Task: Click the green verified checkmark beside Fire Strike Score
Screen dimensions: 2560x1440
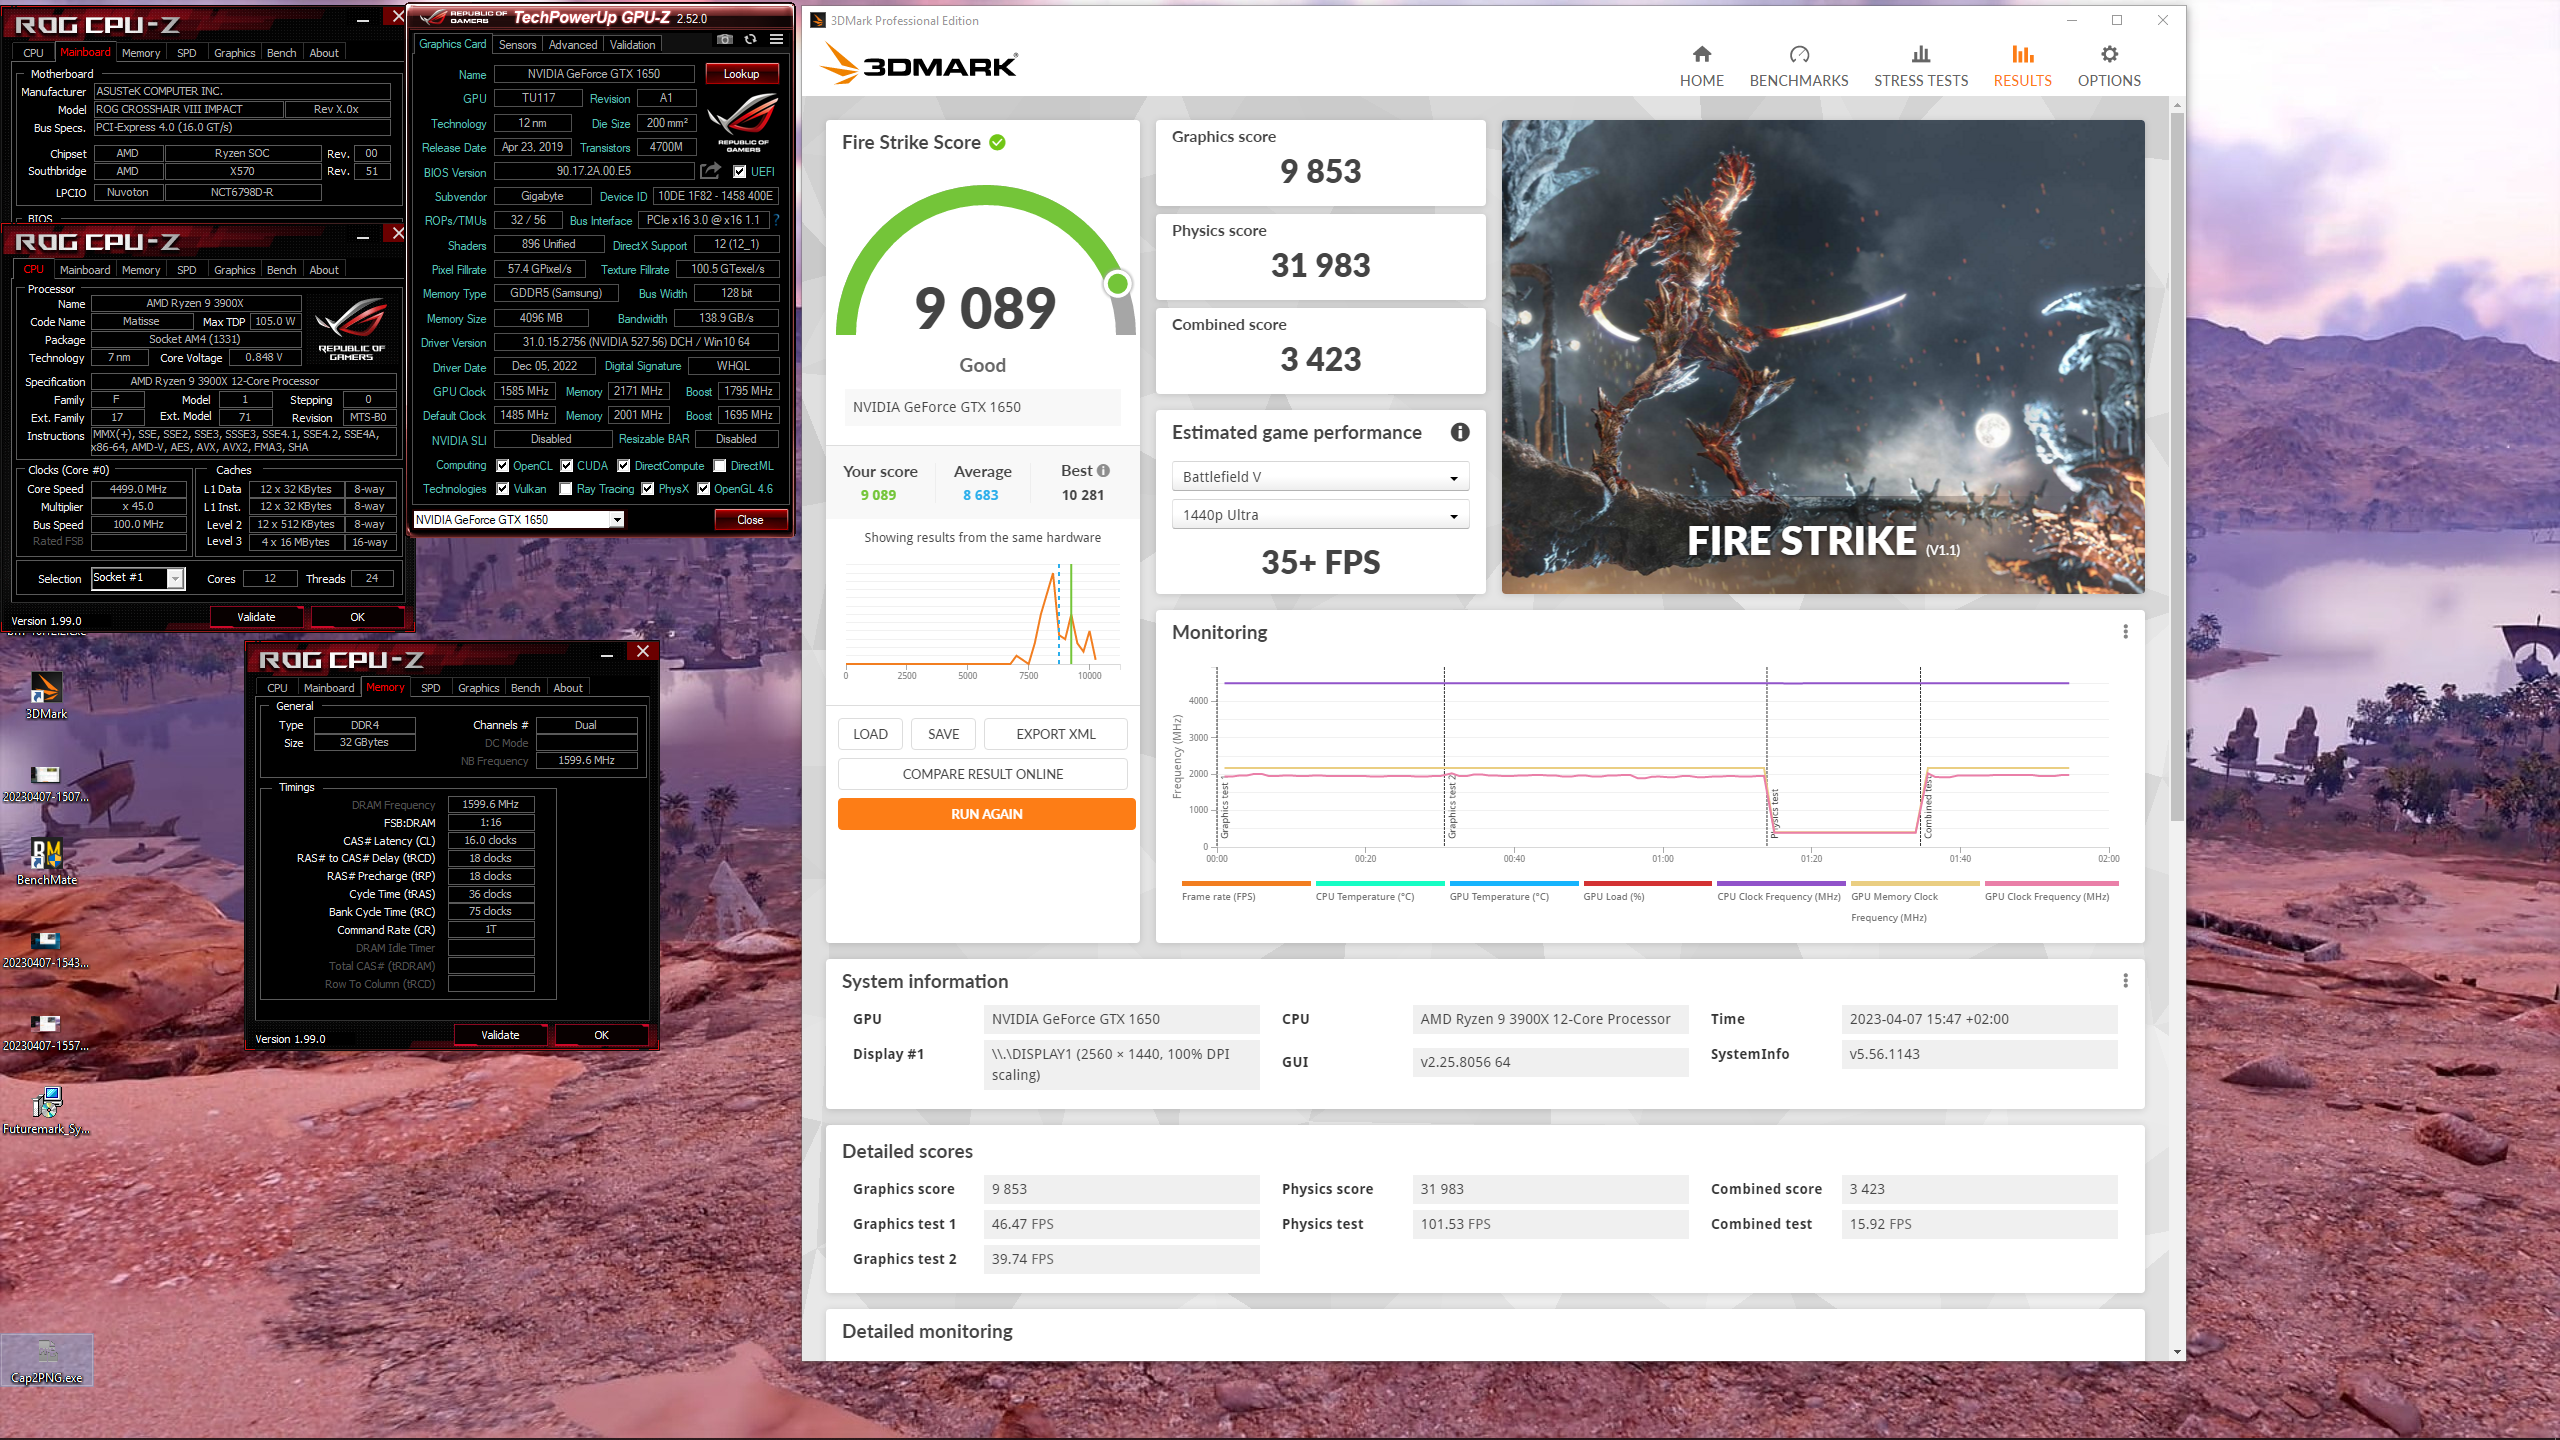Action: 997,142
